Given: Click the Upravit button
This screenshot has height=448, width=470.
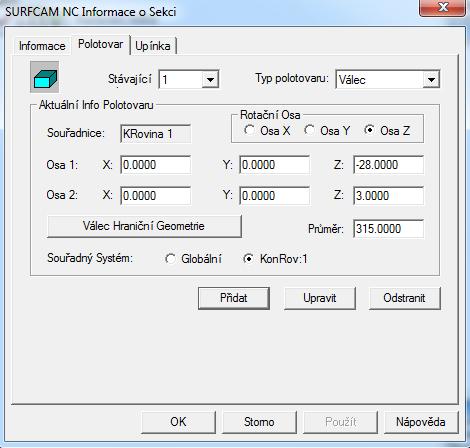Looking at the screenshot, I should click(320, 298).
